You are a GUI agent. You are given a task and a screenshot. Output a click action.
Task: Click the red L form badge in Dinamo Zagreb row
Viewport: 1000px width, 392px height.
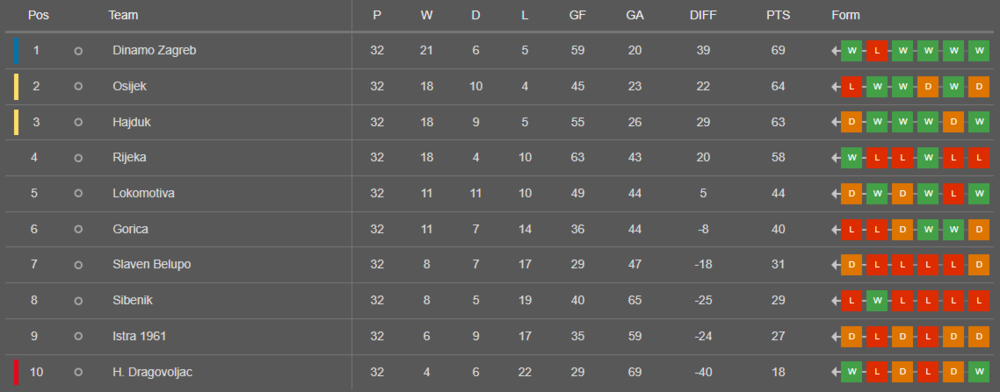pos(876,51)
